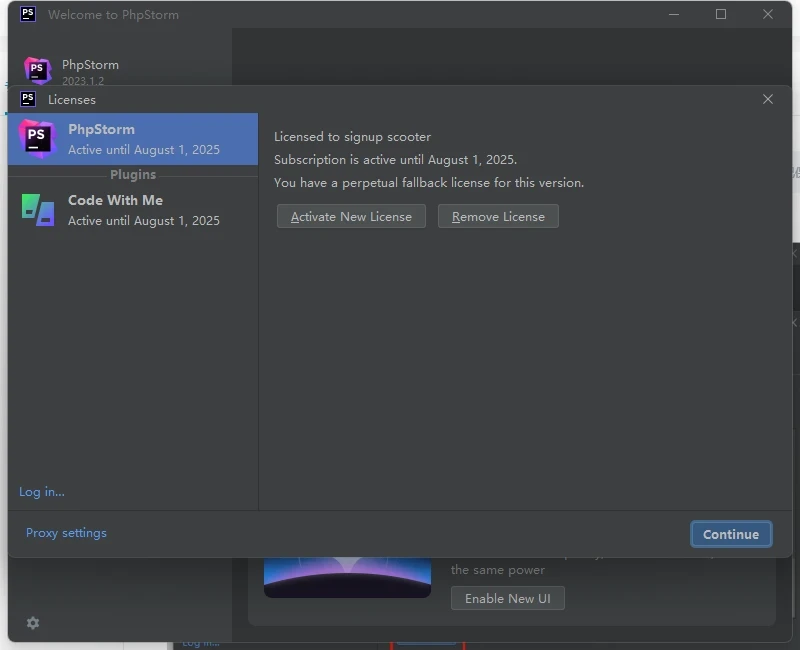Select the Code With Me license entry label

tap(115, 200)
